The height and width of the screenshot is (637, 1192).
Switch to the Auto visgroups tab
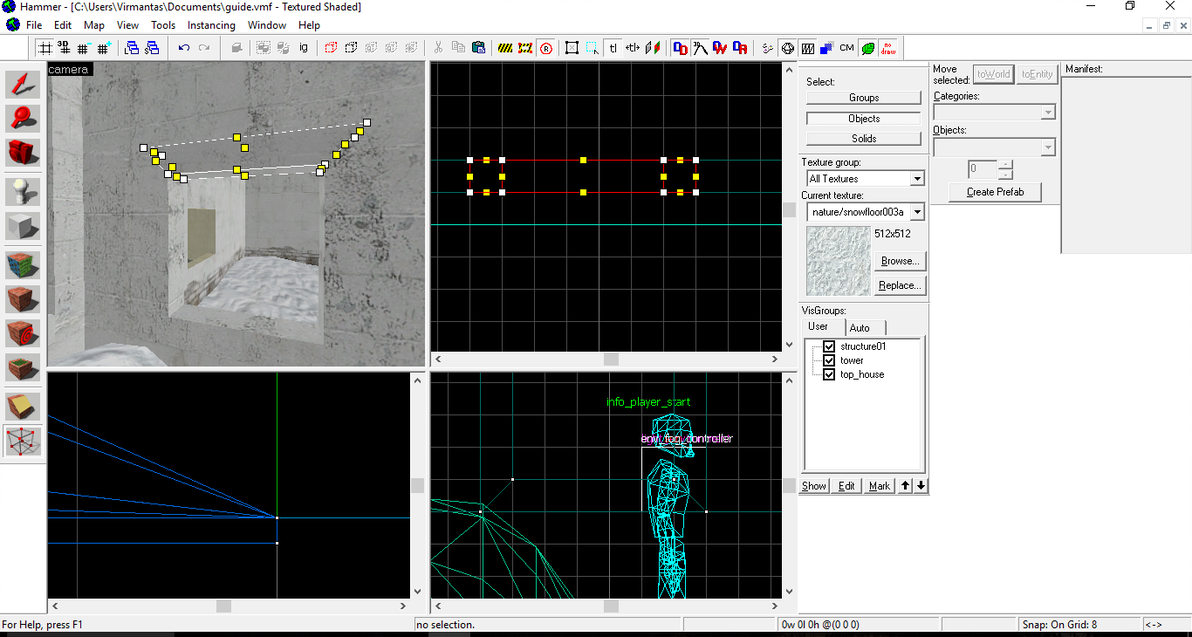[860, 328]
